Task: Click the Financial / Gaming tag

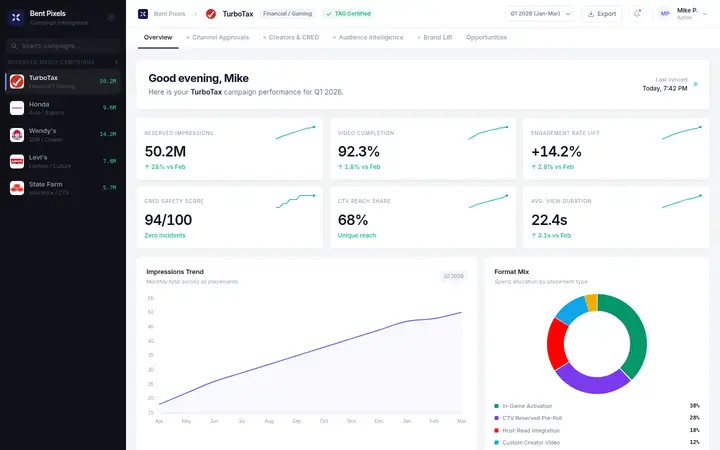Action: pyautogui.click(x=287, y=14)
